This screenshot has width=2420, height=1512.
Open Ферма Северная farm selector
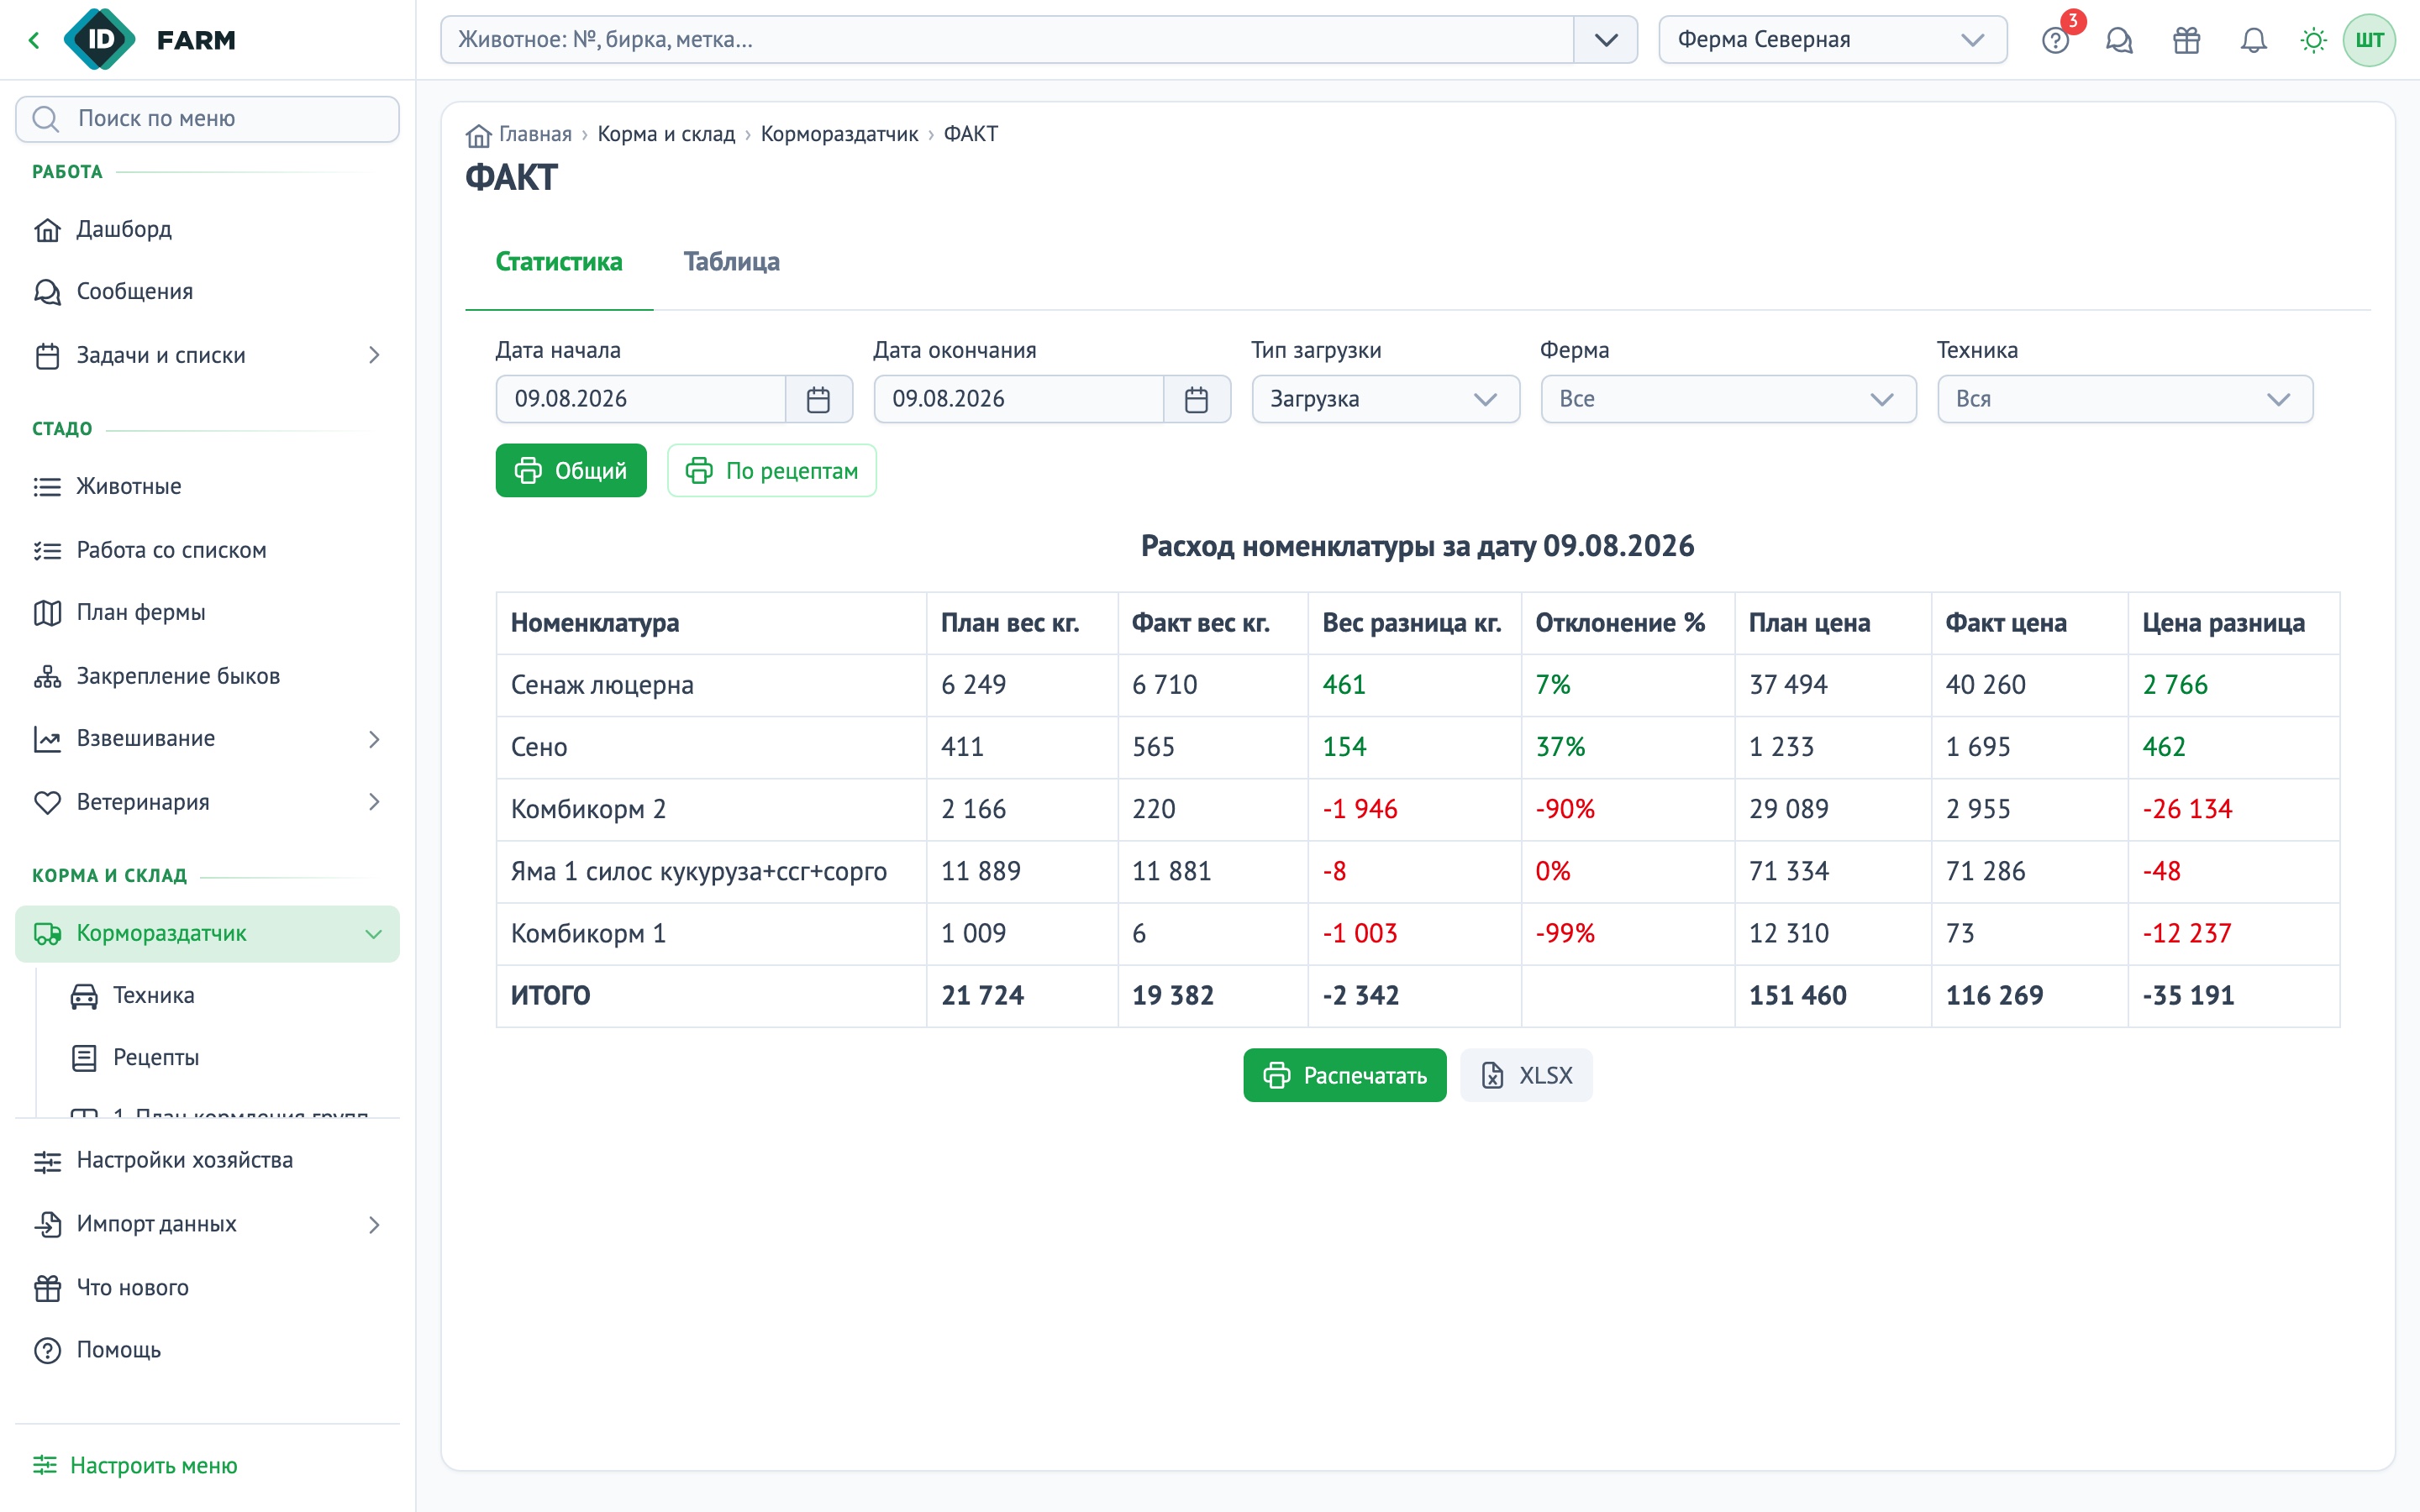coord(1832,40)
